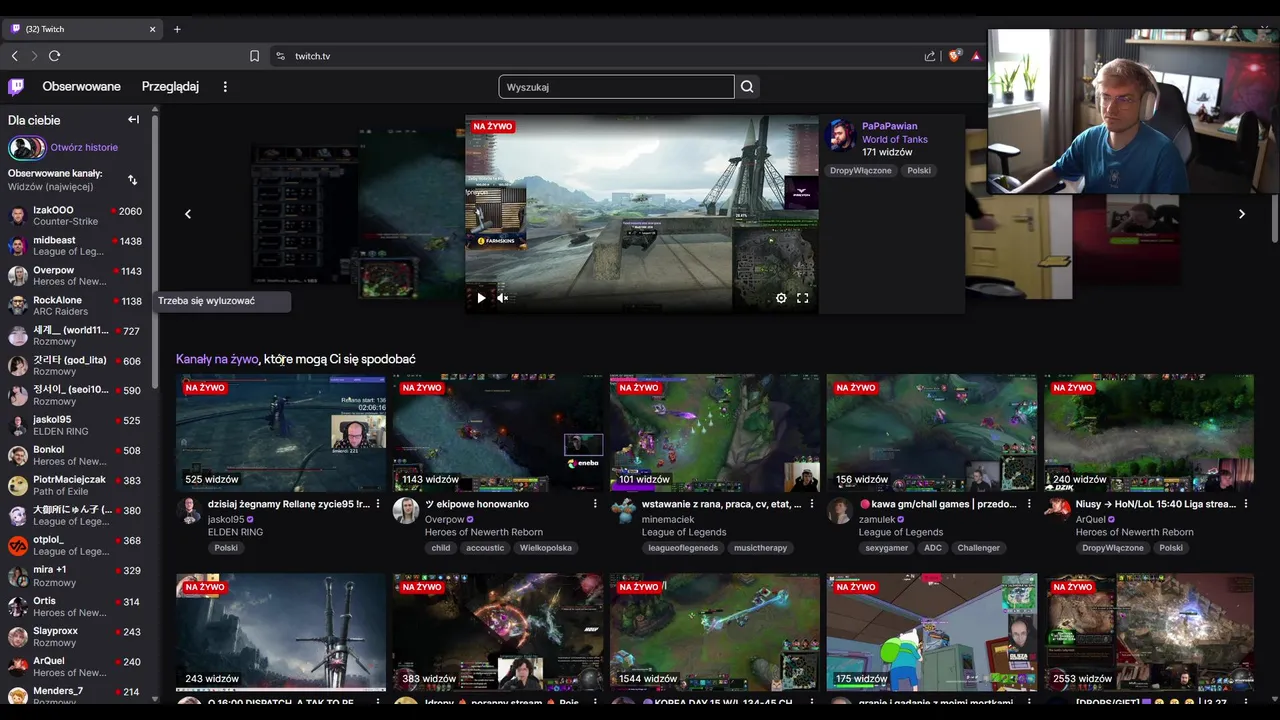This screenshot has height=720, width=1280.
Task: Open Kanały na żywo link
Action: tap(217, 359)
